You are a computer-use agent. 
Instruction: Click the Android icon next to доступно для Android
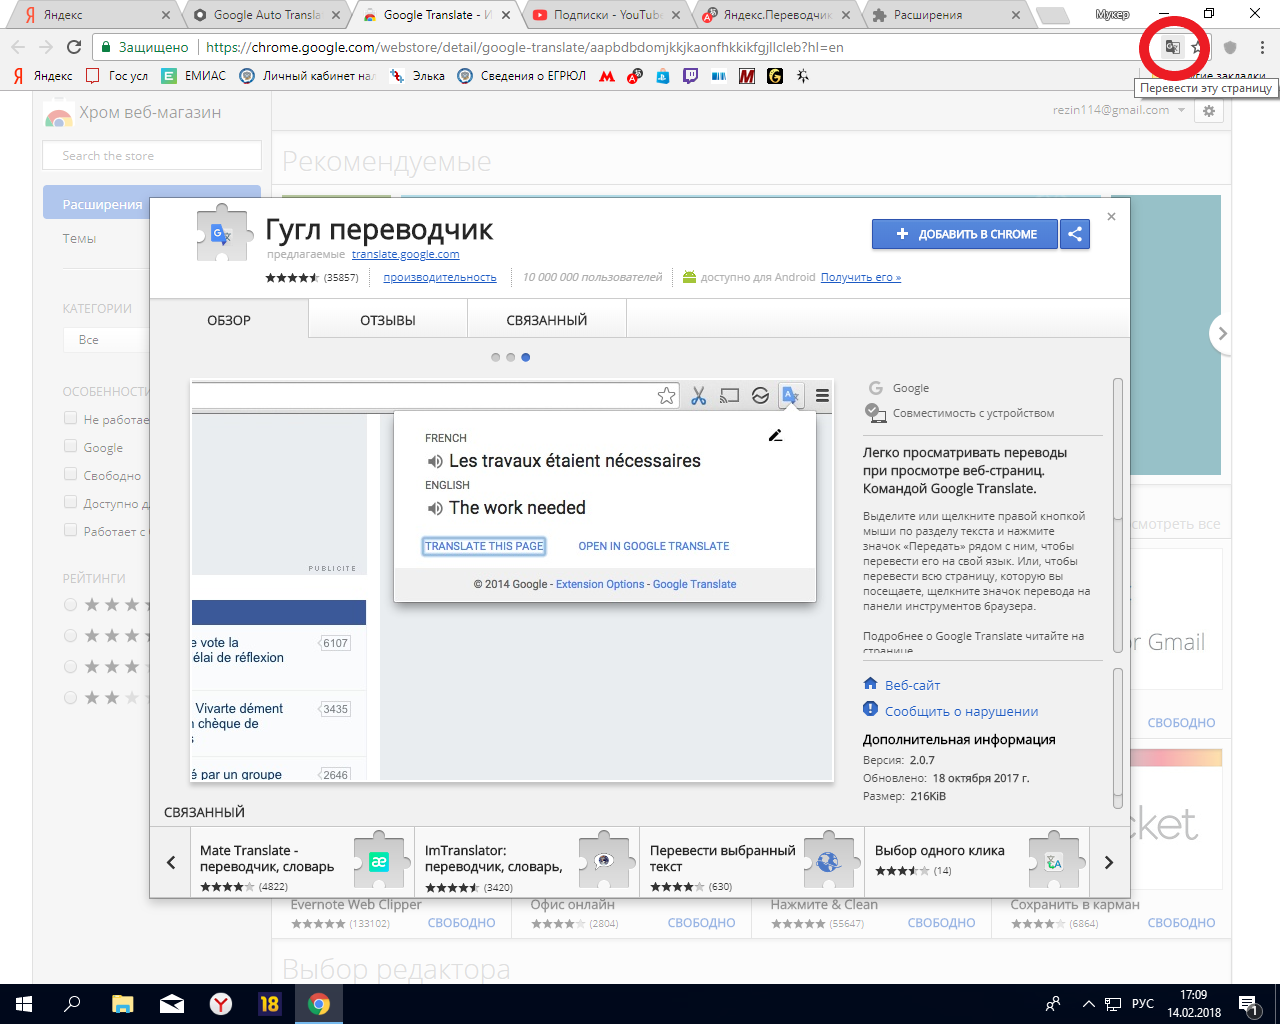[689, 277]
